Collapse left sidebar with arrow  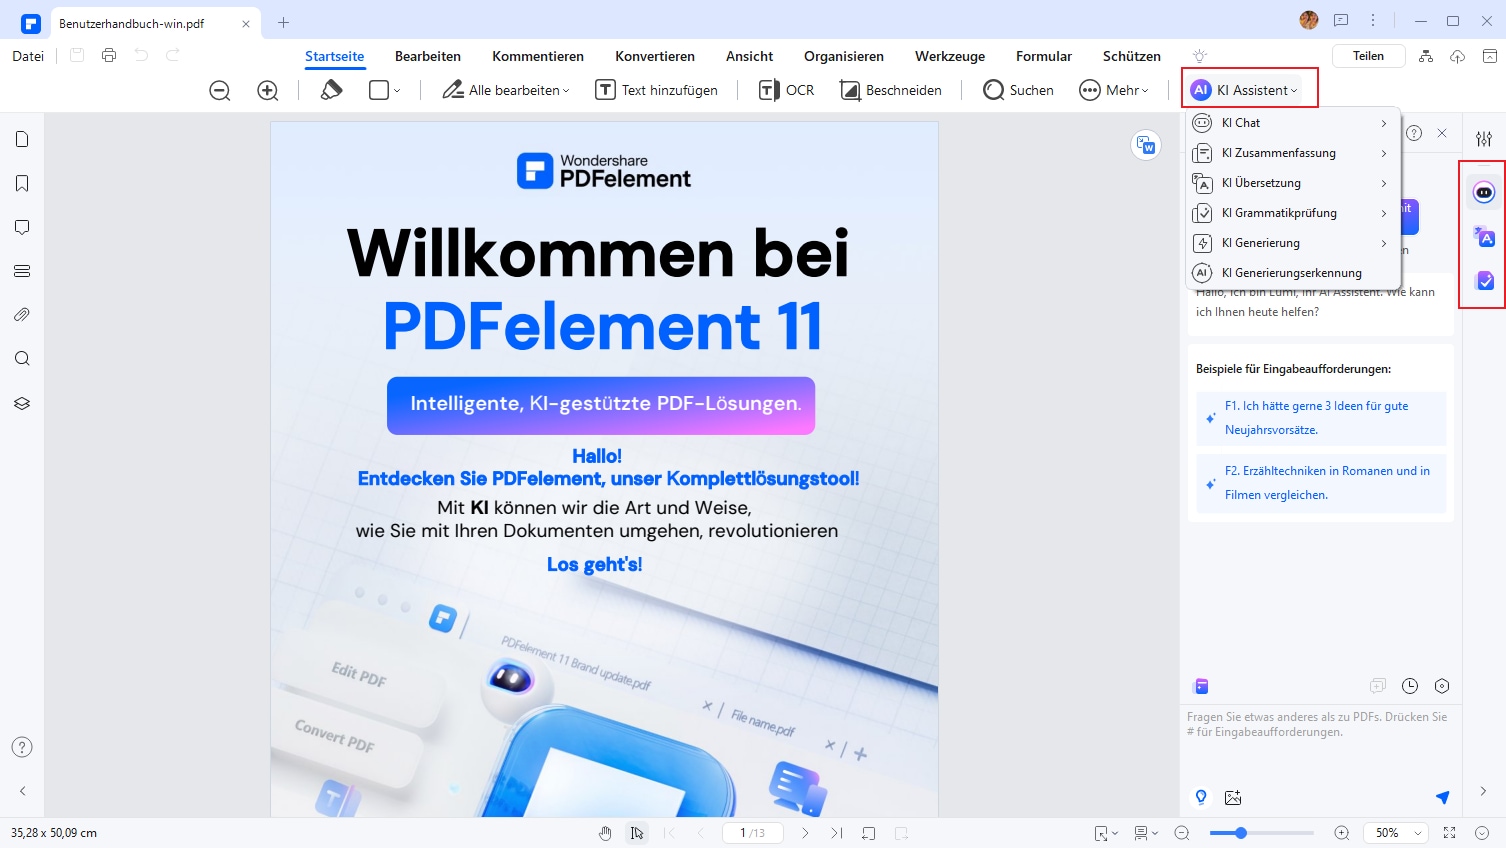click(22, 791)
